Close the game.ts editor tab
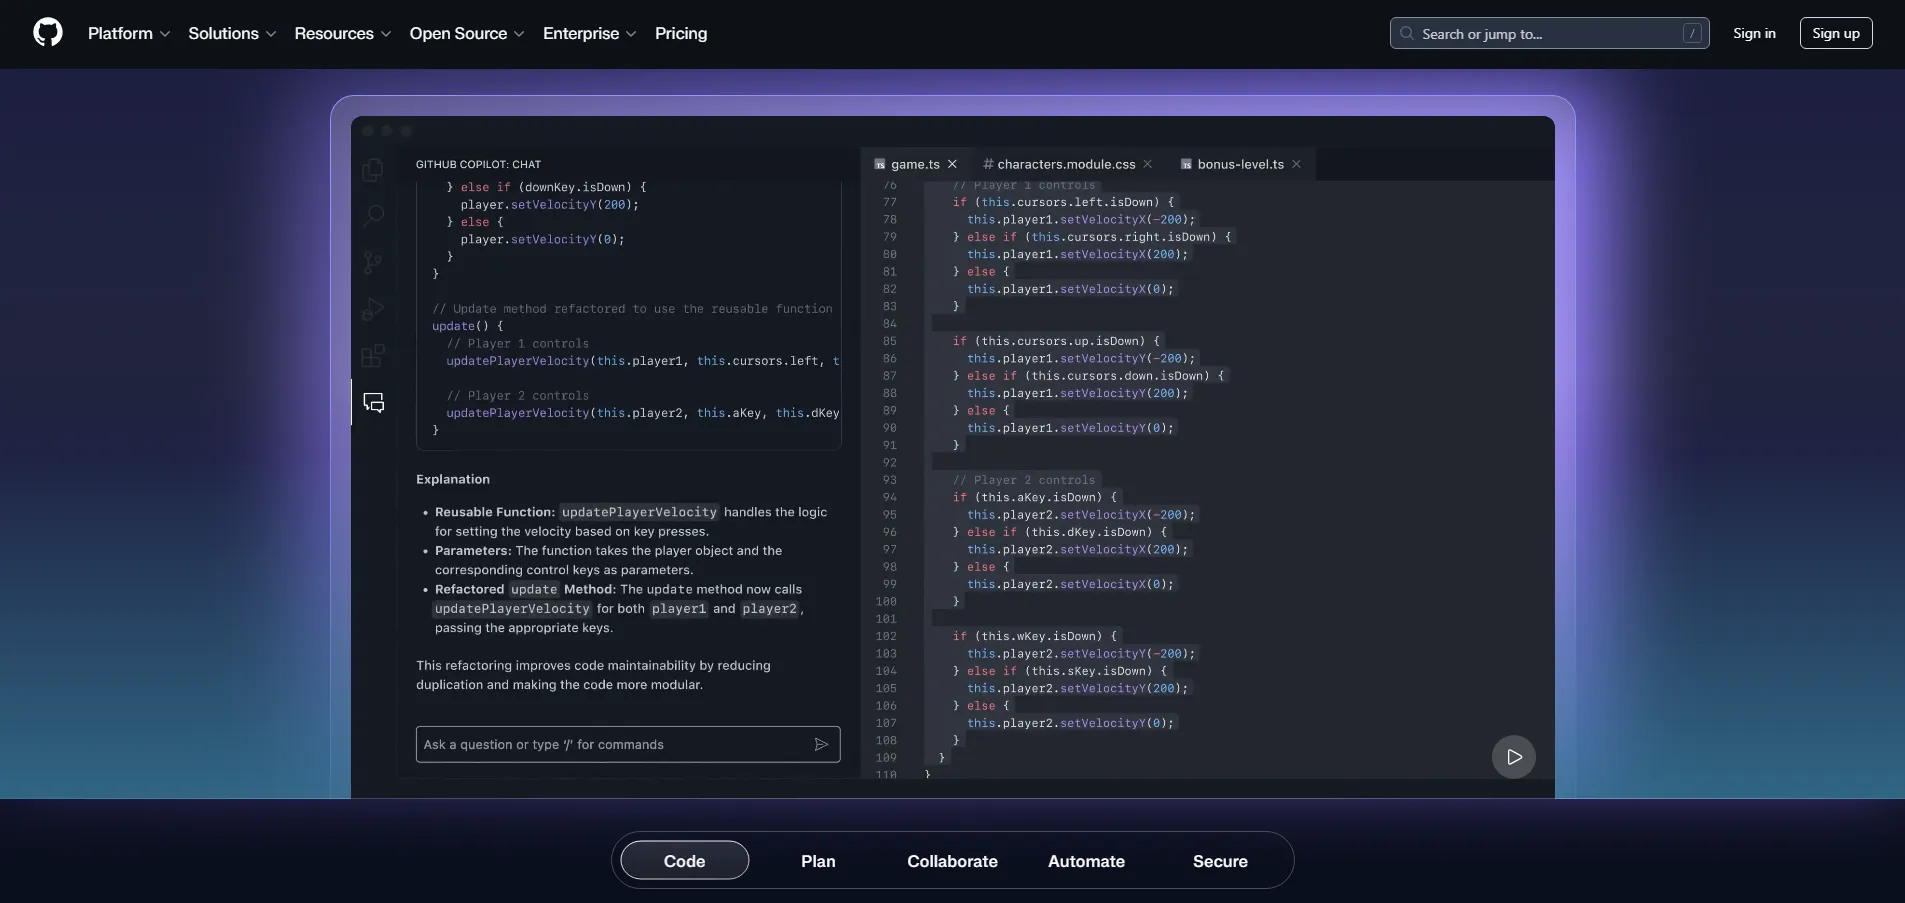The image size is (1905, 903). click(x=953, y=164)
